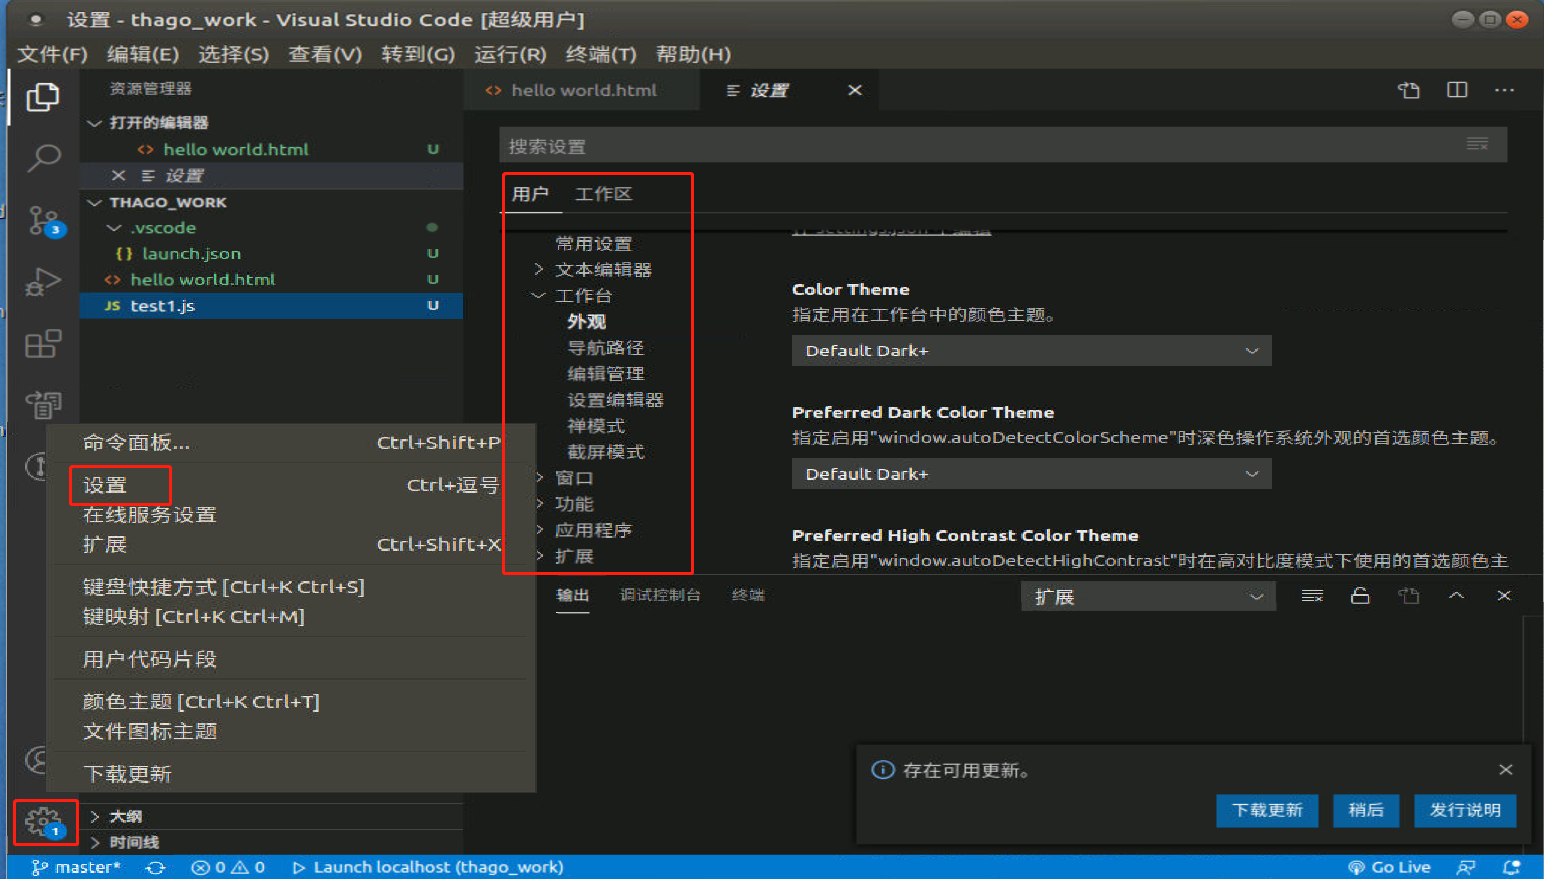Open the 文件(F) menu
The image size is (1544, 879).
(53, 54)
